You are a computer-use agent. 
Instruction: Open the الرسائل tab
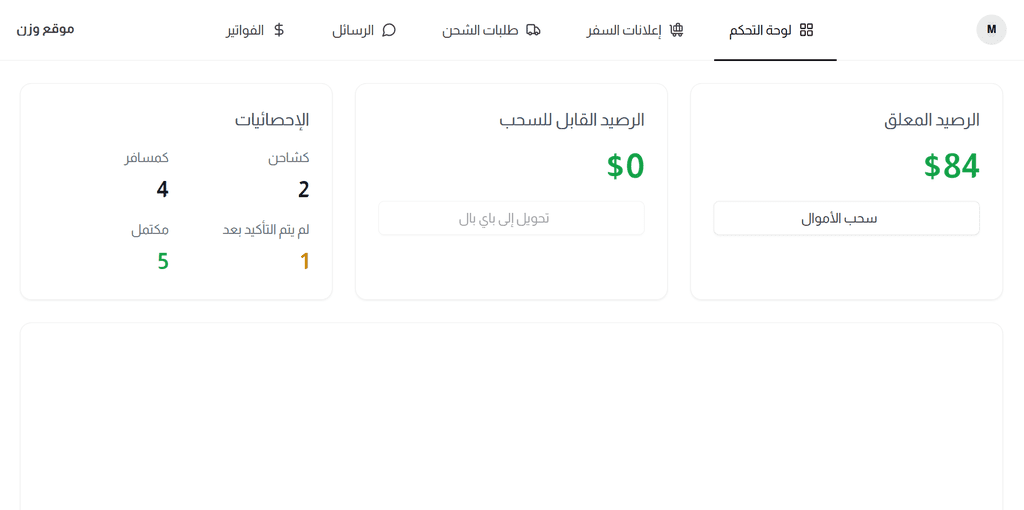click(x=364, y=30)
